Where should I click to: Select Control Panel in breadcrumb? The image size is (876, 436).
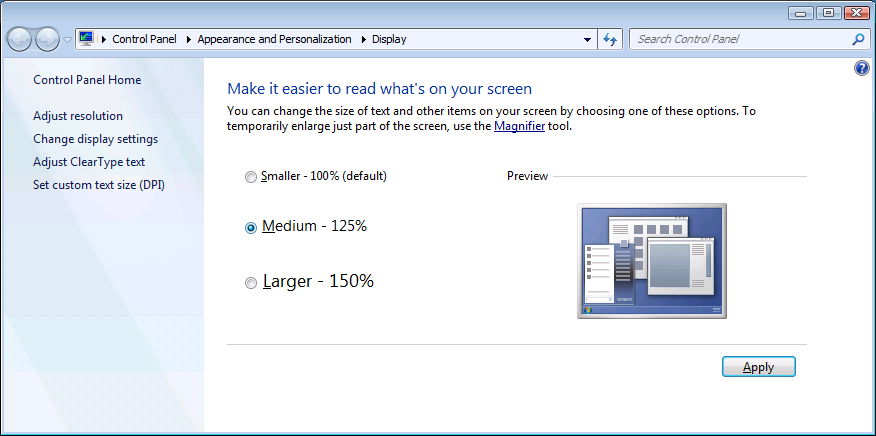click(144, 39)
